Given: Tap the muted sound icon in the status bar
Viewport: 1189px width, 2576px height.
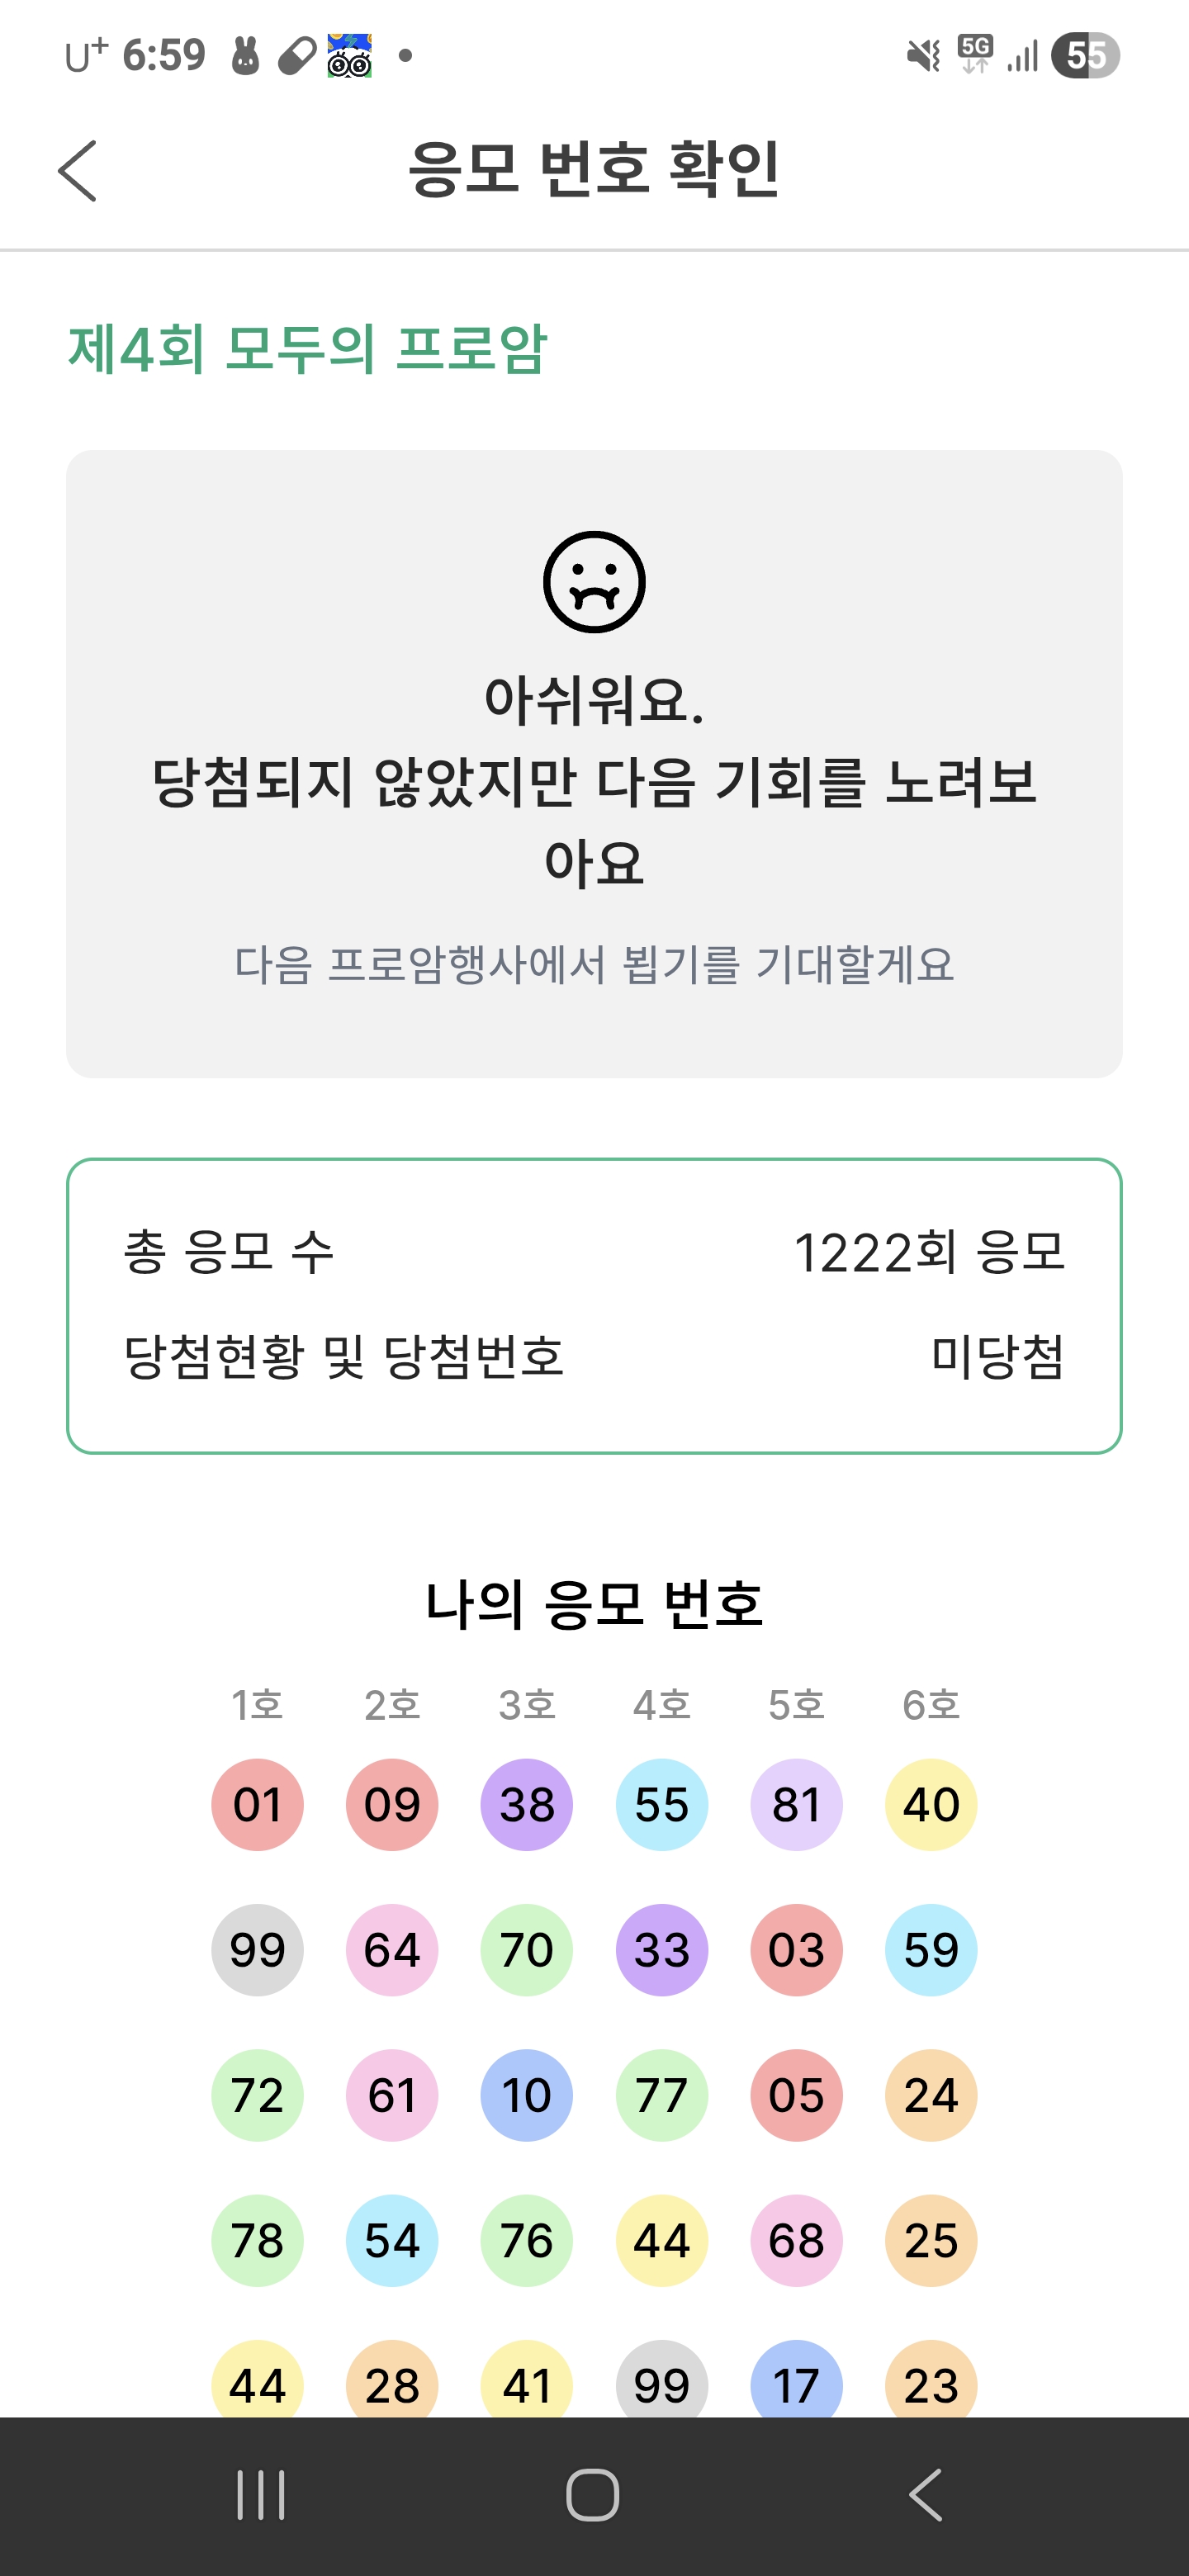Looking at the screenshot, I should (x=923, y=55).
